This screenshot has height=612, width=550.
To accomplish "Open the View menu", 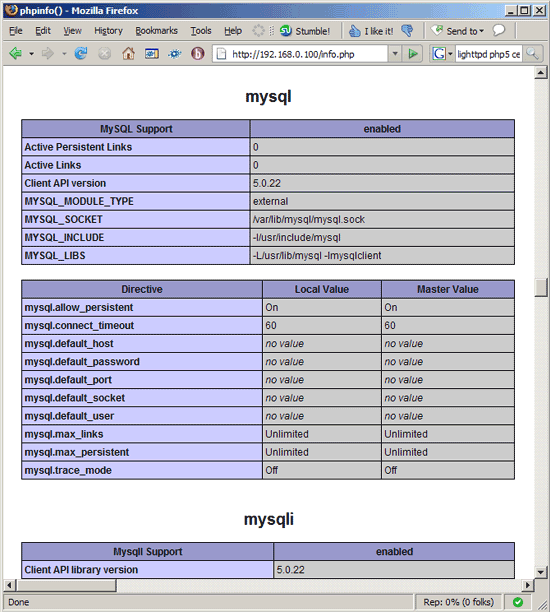I will click(x=72, y=31).
